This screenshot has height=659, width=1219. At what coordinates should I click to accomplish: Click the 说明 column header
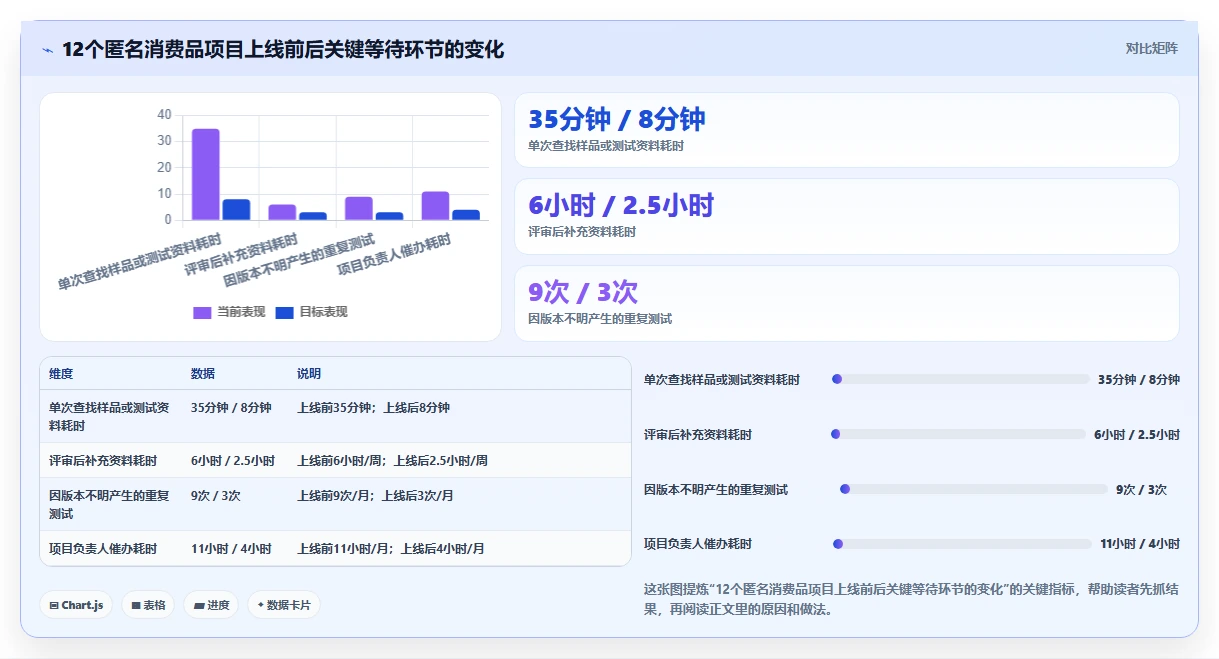[309, 374]
